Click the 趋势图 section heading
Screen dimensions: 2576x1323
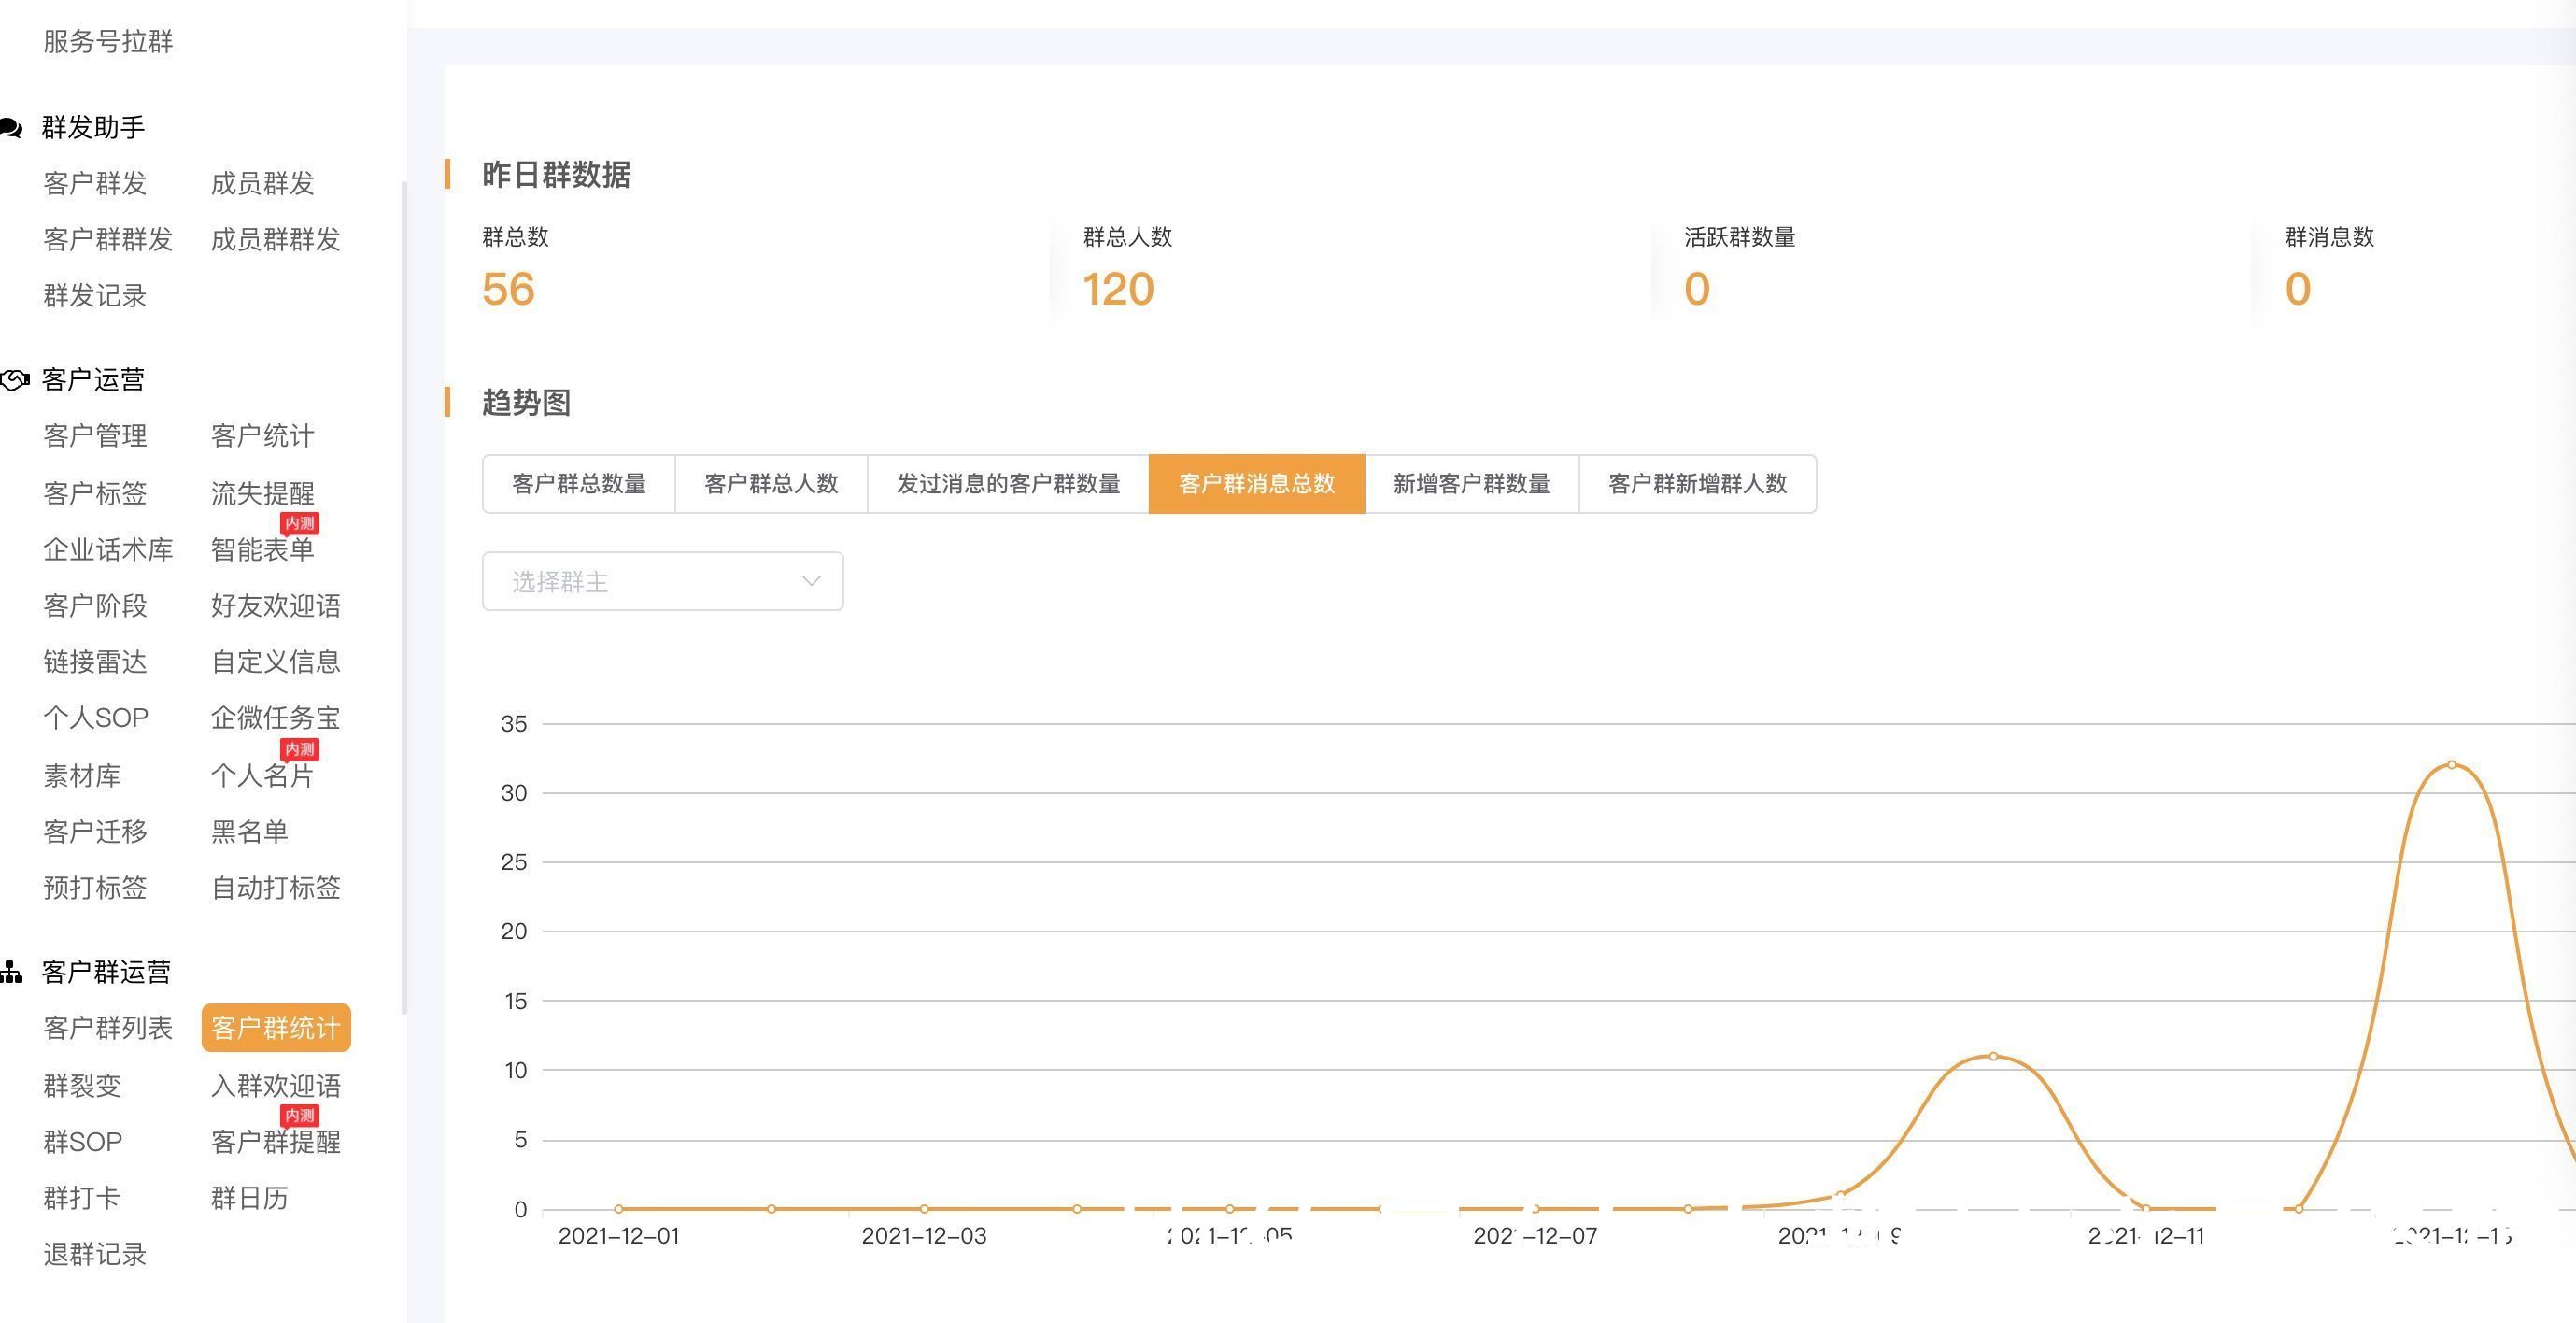[526, 403]
